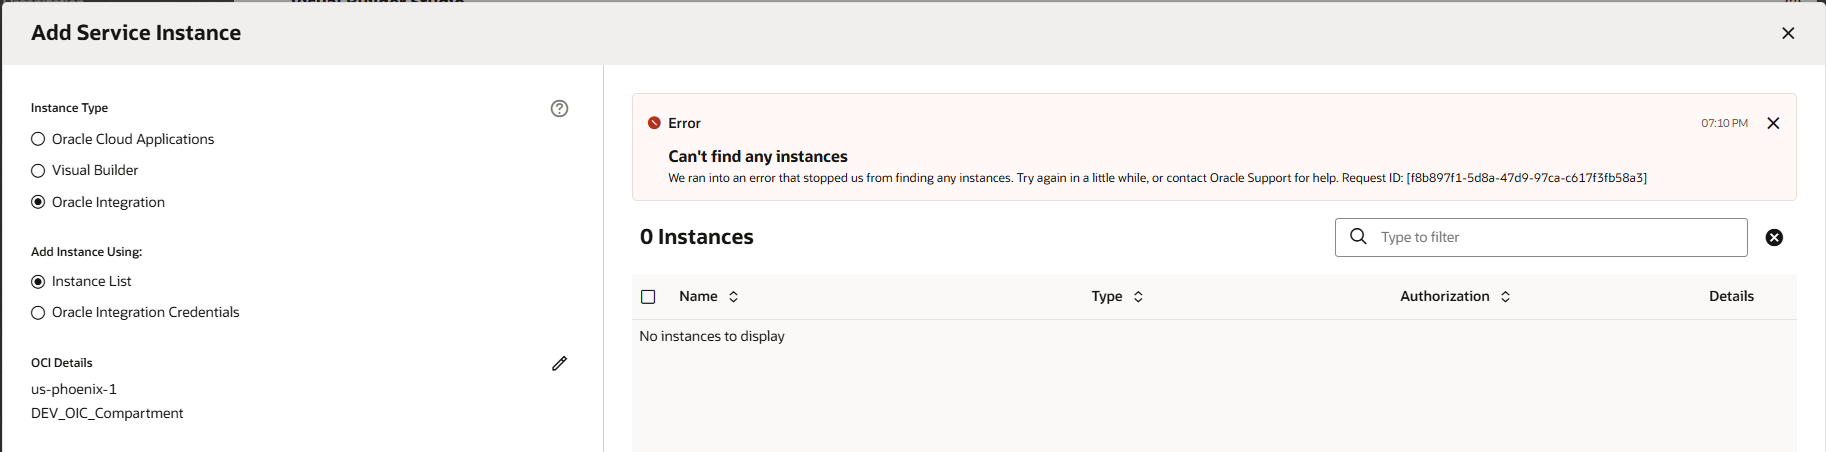Dismiss the error message banner
The width and height of the screenshot is (1826, 452).
click(x=1773, y=123)
